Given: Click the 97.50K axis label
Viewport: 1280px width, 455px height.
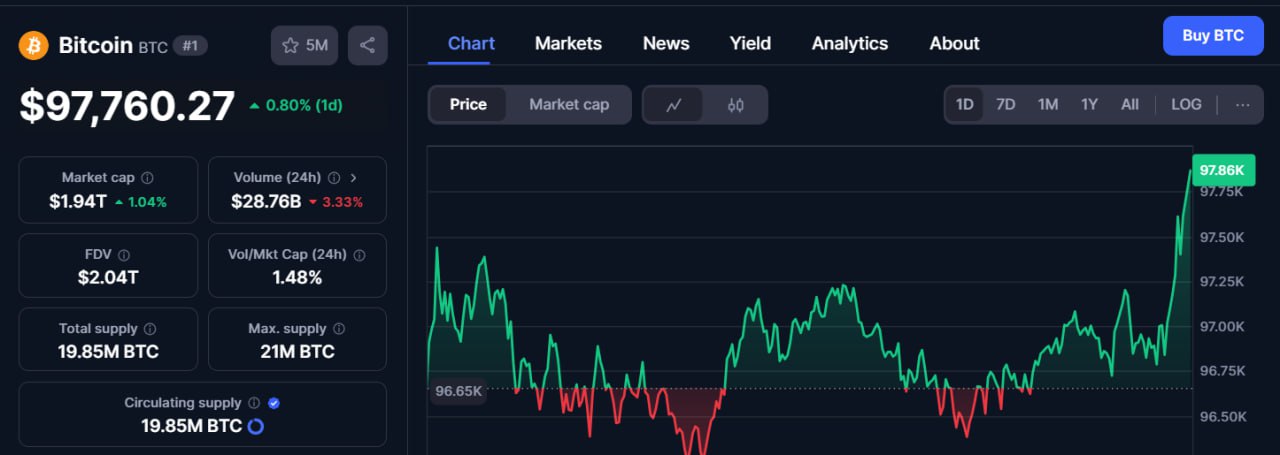Looking at the screenshot, I should coord(1222,237).
